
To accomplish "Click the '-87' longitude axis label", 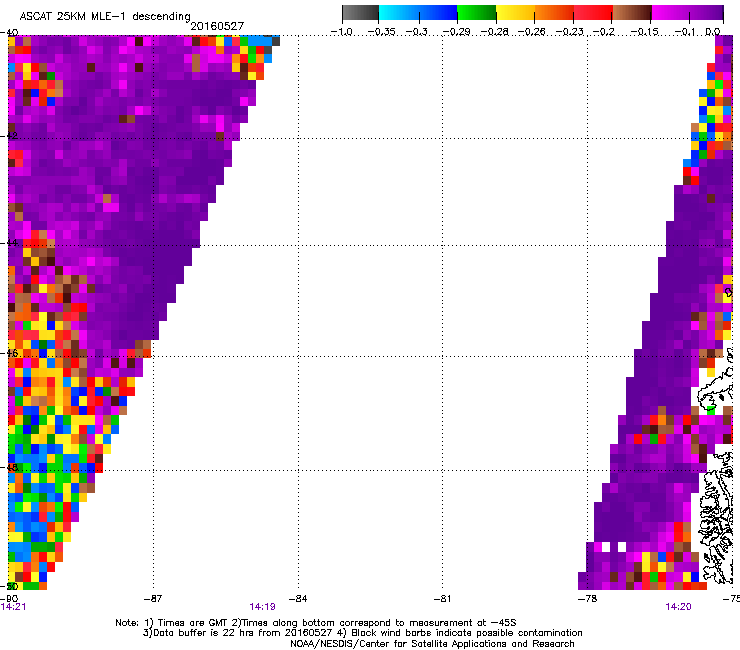I will (152, 599).
